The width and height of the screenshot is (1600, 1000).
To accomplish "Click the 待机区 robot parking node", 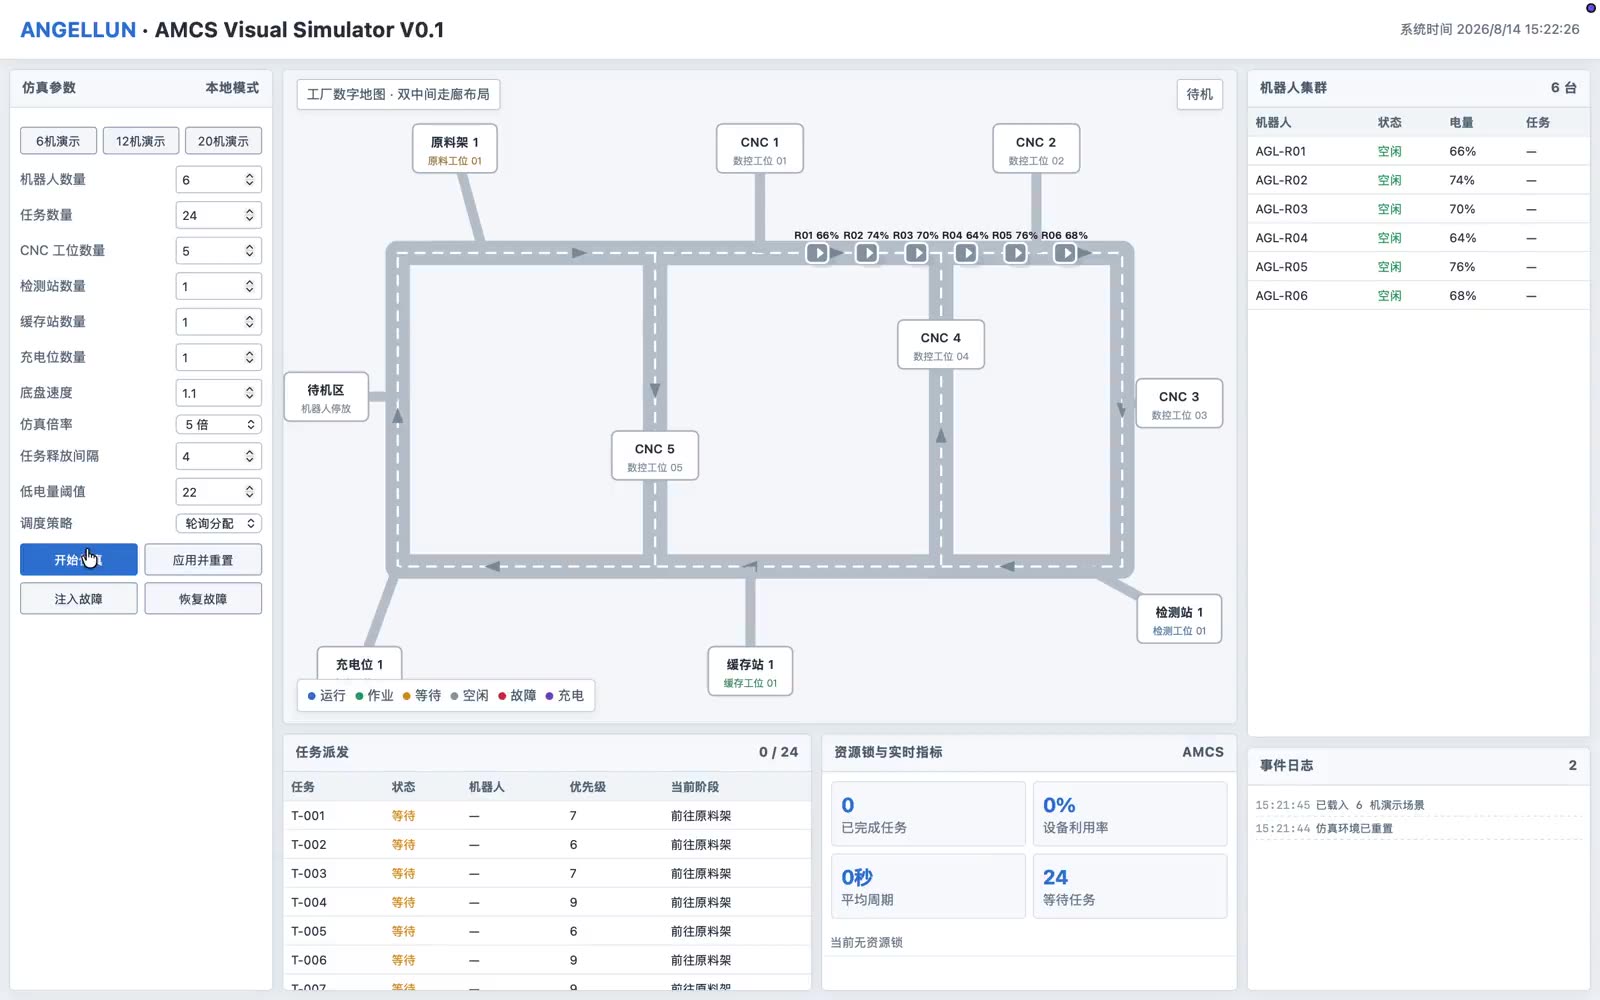I will [x=326, y=397].
